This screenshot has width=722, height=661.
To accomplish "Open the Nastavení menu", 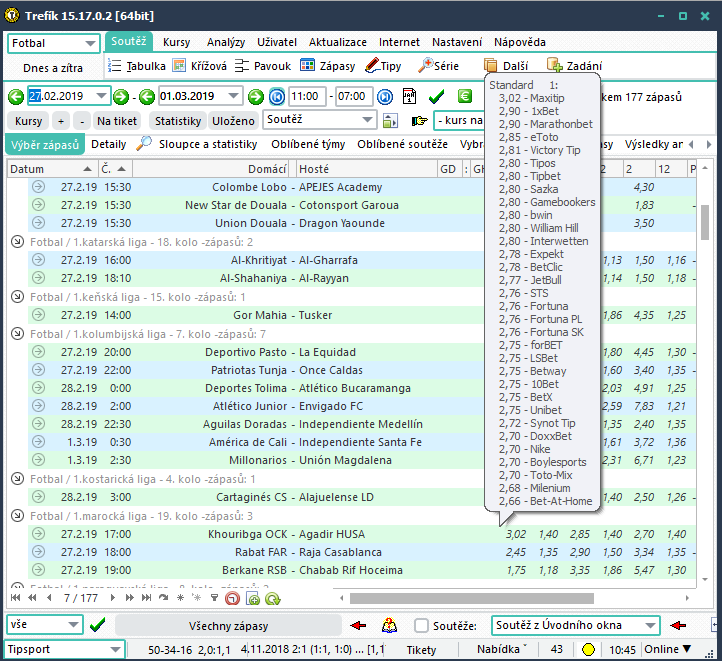I will pos(457,42).
